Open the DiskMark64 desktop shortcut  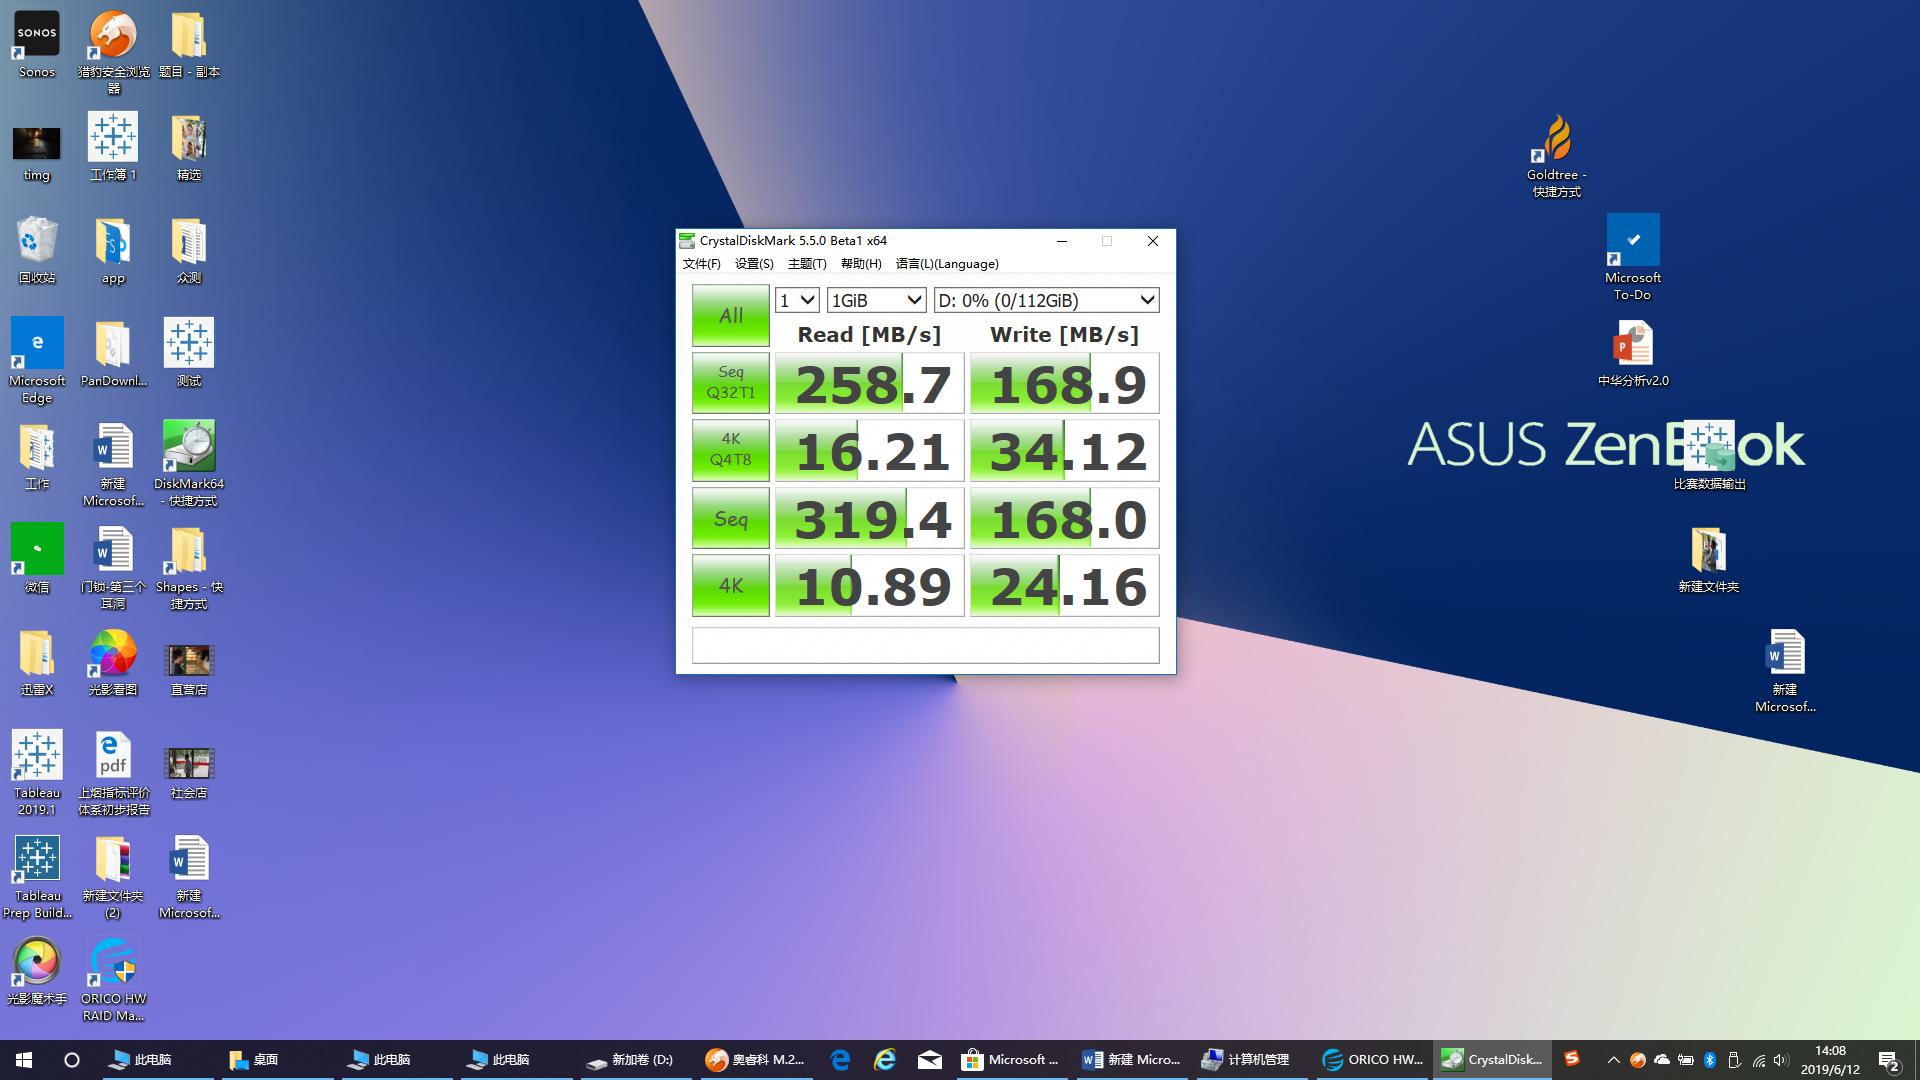point(189,447)
